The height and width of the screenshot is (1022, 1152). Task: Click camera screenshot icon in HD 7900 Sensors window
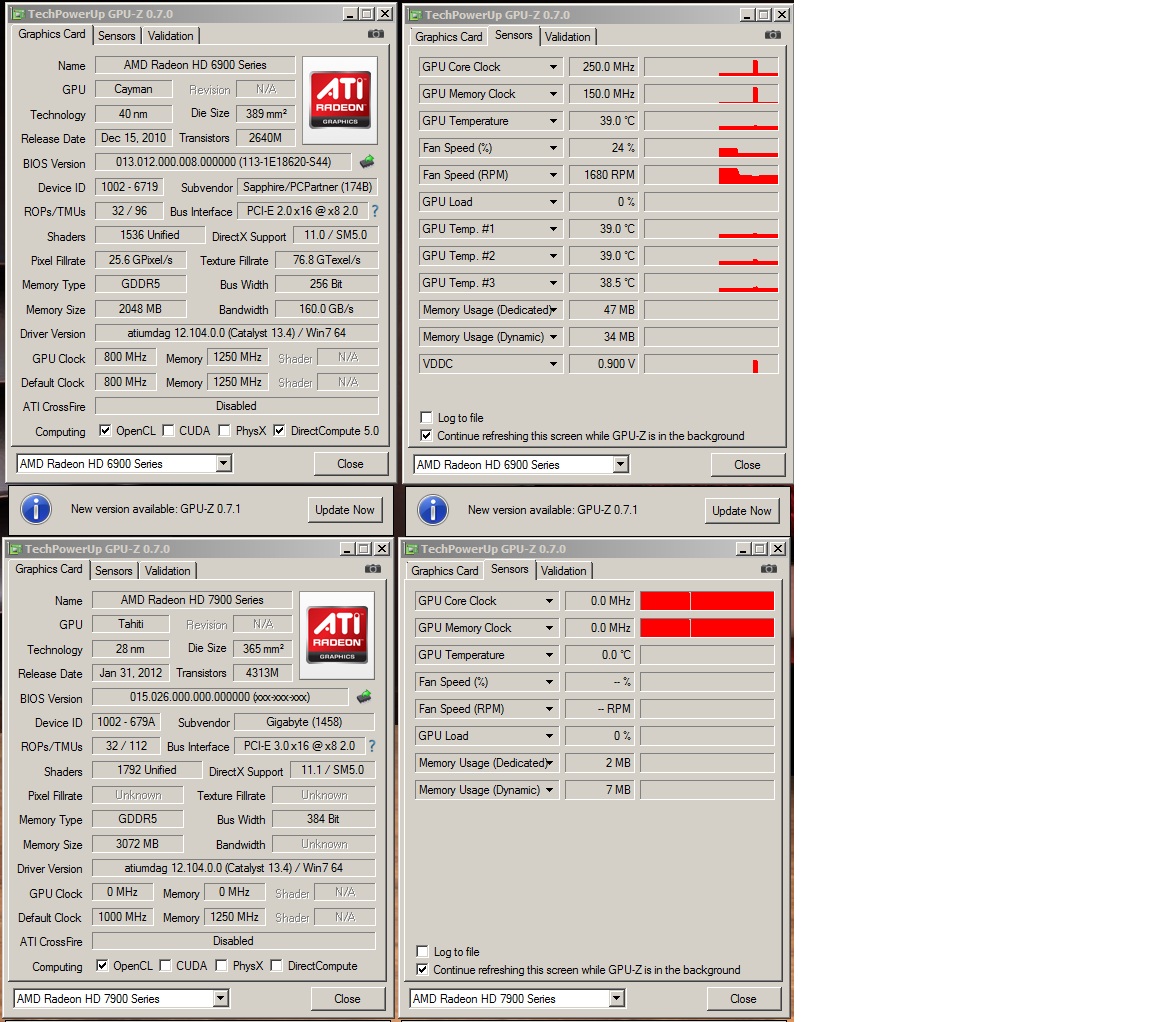(x=768, y=569)
